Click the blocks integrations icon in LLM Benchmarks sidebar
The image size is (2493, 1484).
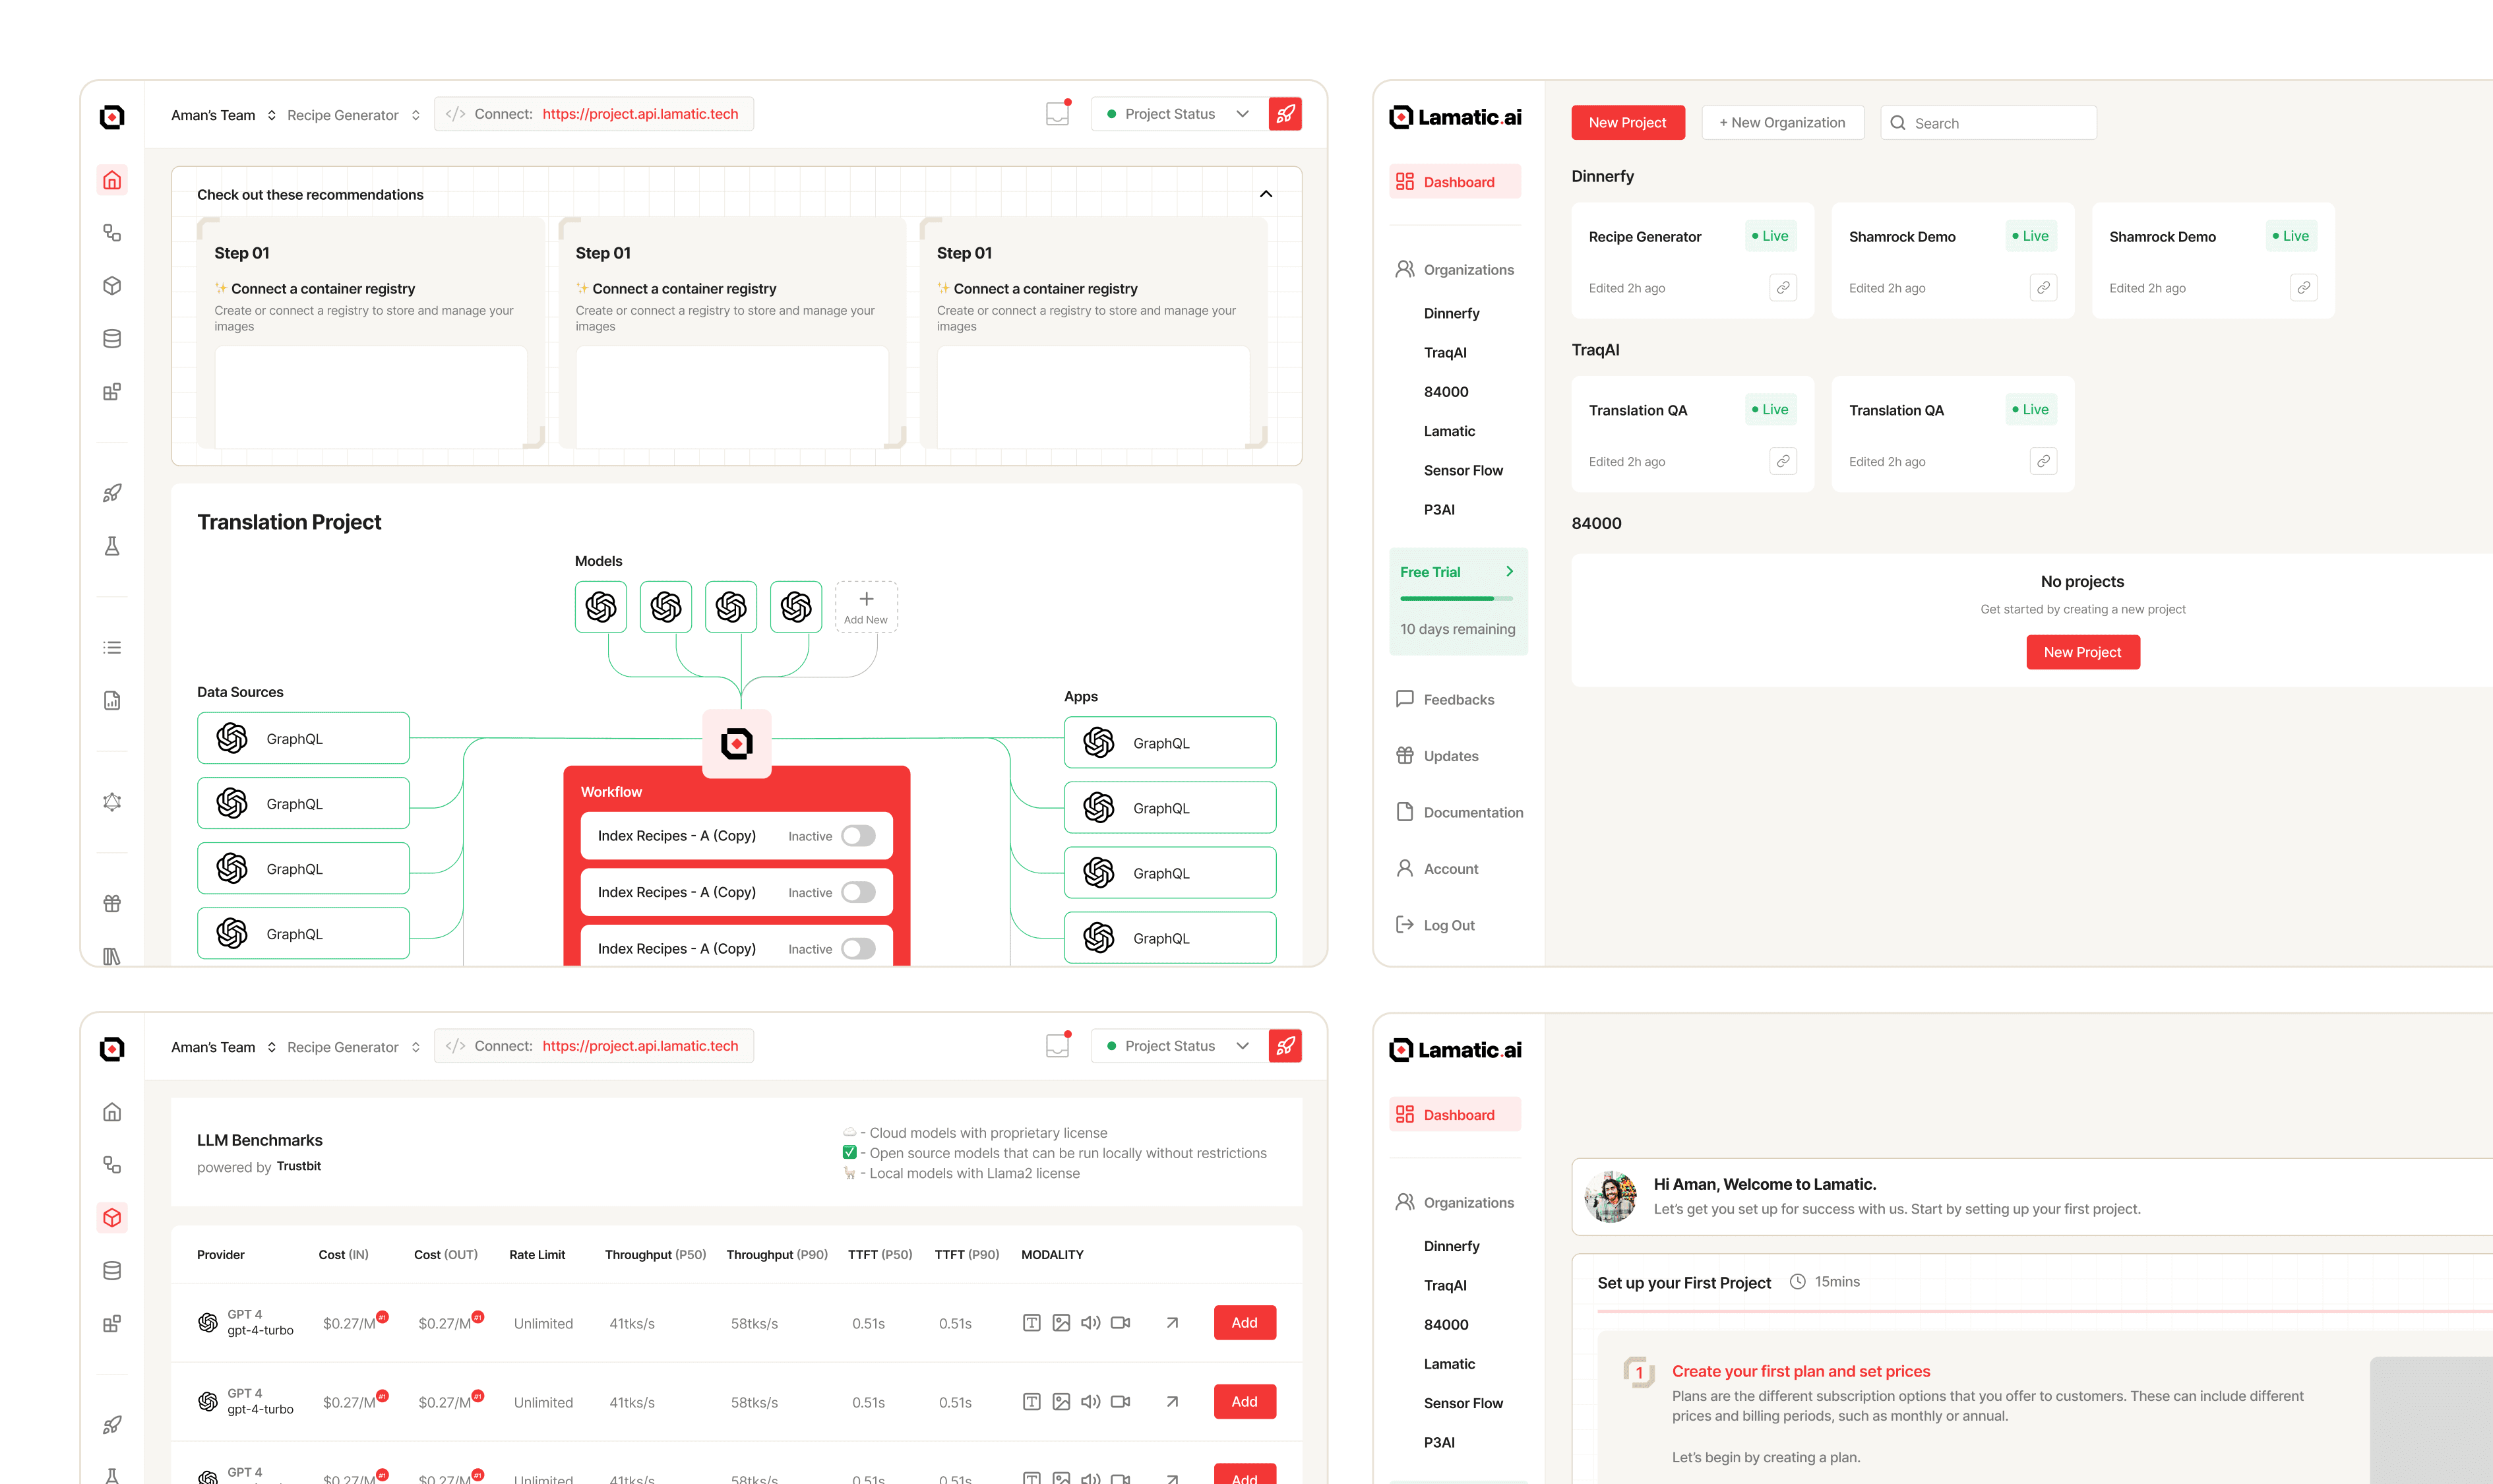click(x=112, y=1324)
